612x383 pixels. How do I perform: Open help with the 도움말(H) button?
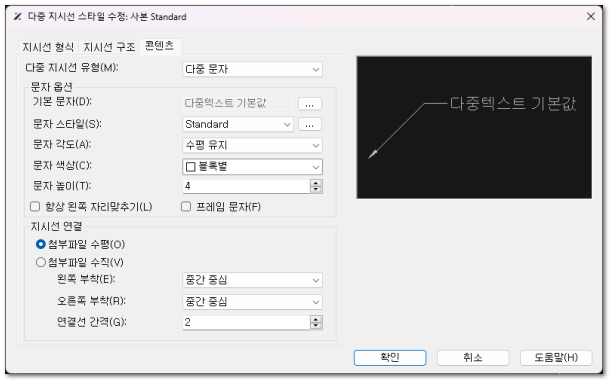(x=556, y=358)
